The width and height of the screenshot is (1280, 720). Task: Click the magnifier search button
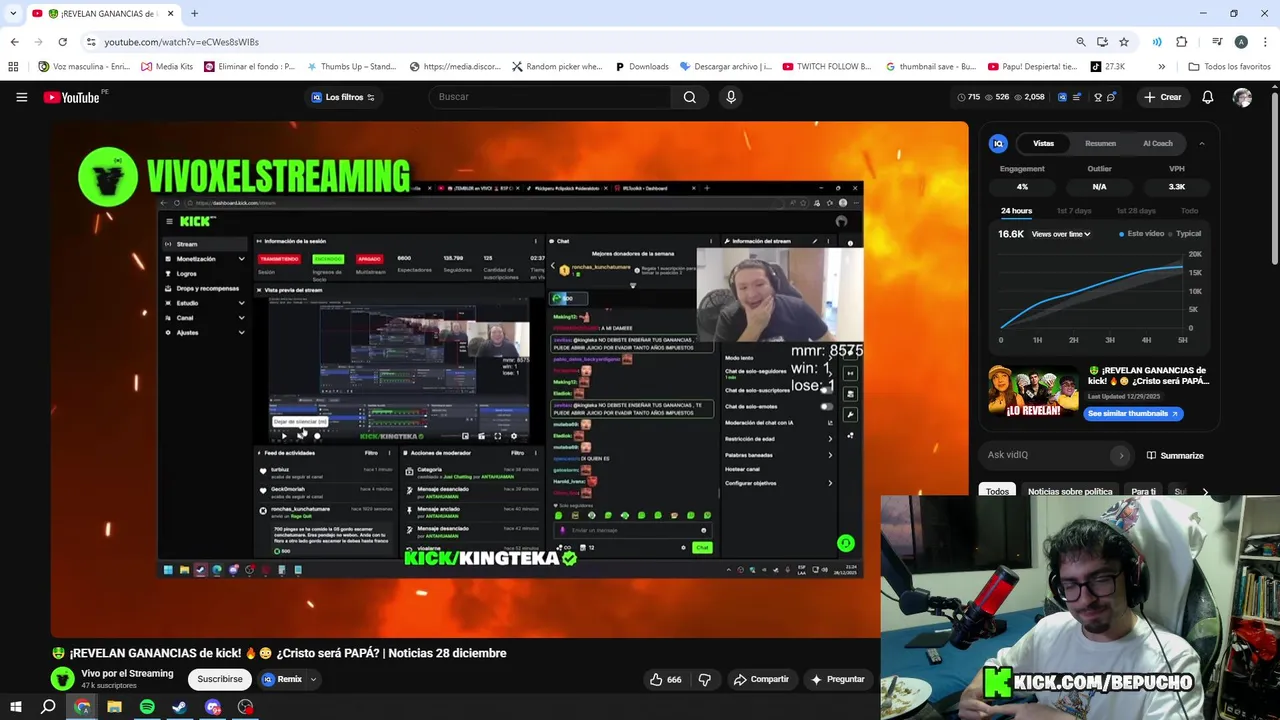[689, 97]
